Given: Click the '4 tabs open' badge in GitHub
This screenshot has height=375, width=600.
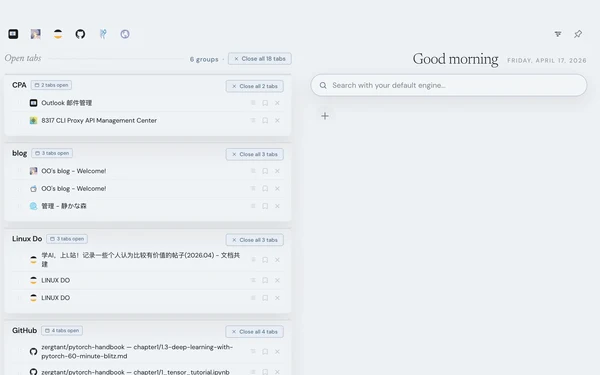Looking at the screenshot, I should (x=62, y=330).
